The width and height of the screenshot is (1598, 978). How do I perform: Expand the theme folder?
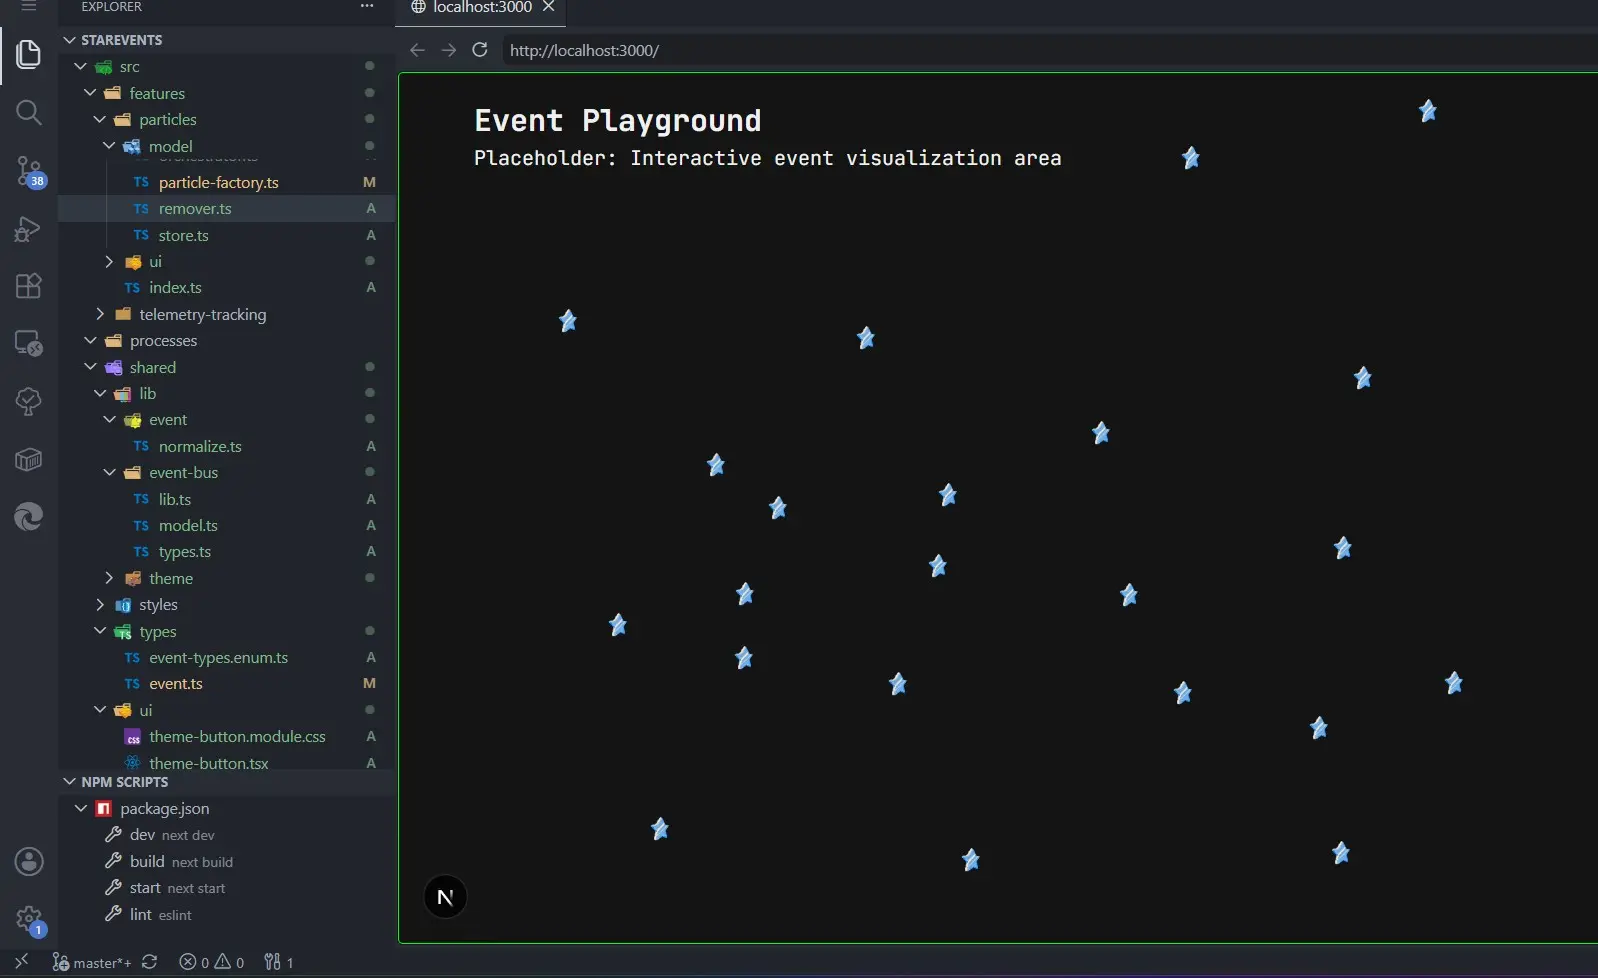109,578
